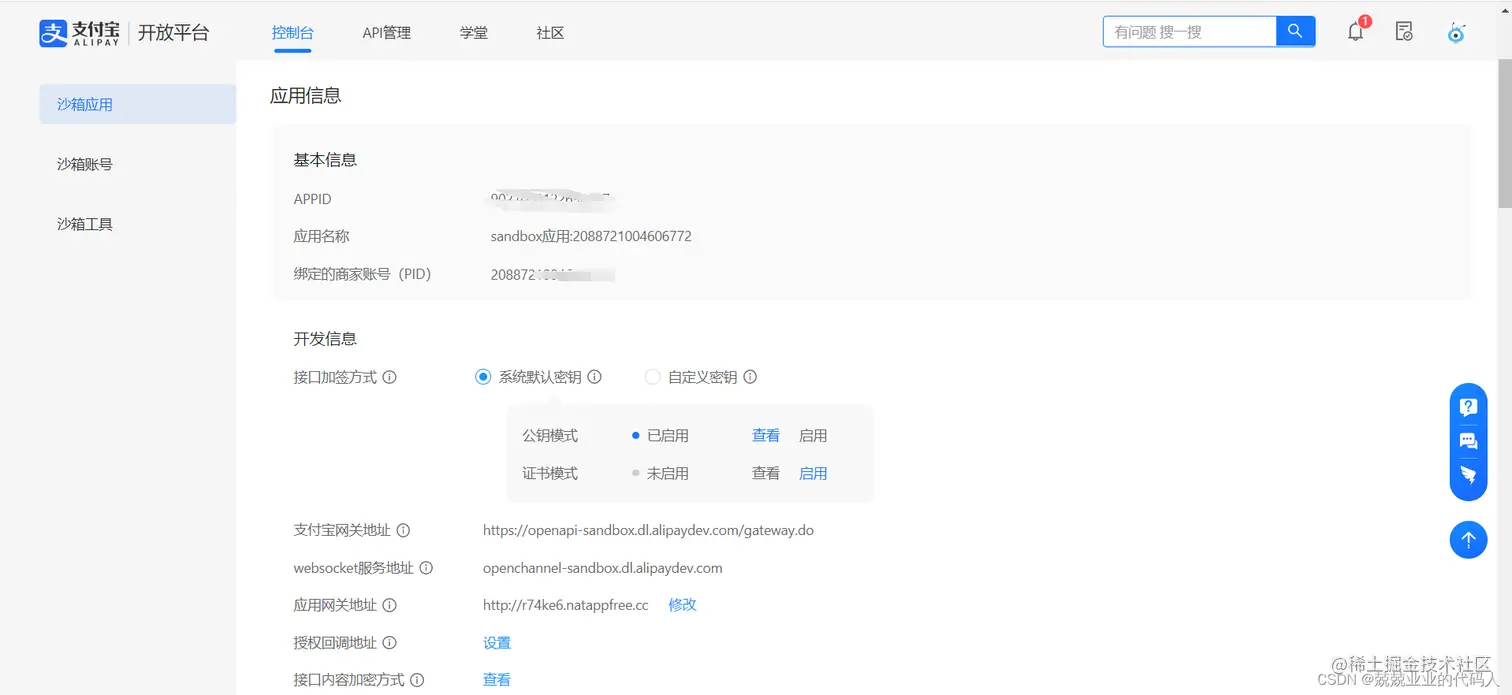Click the openchannel-sandbox.dl.alipaydev.com text

[603, 568]
